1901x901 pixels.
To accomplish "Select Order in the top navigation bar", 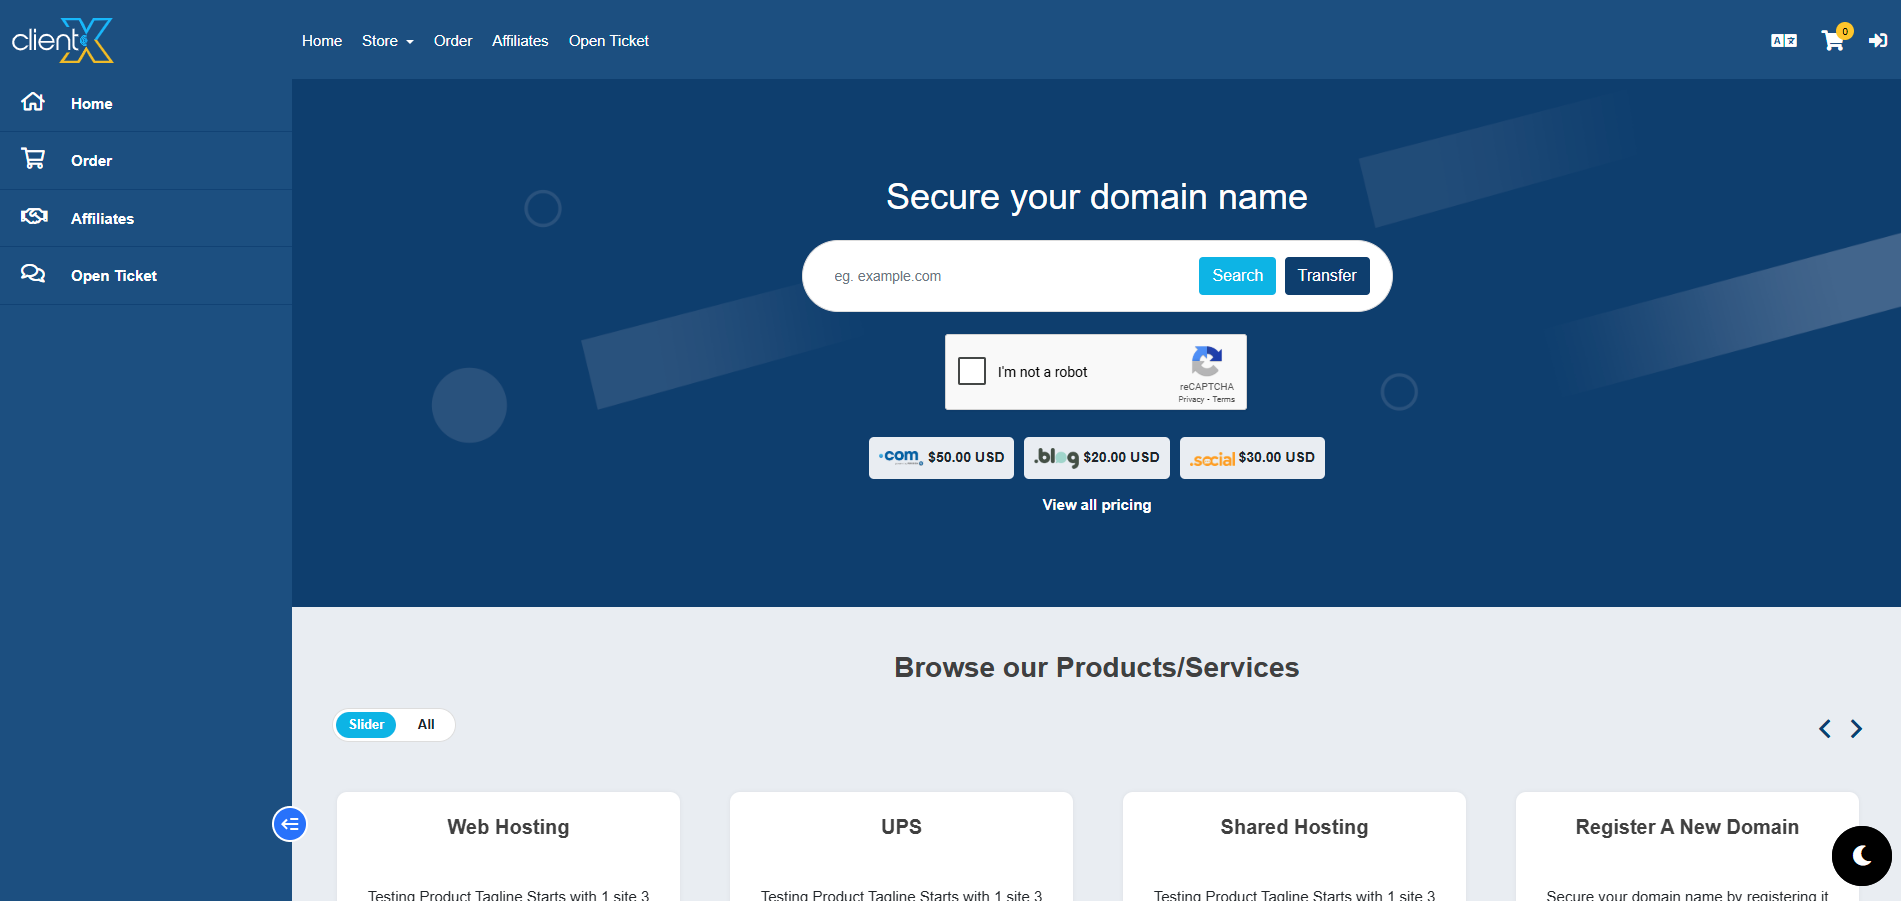I will 453,41.
